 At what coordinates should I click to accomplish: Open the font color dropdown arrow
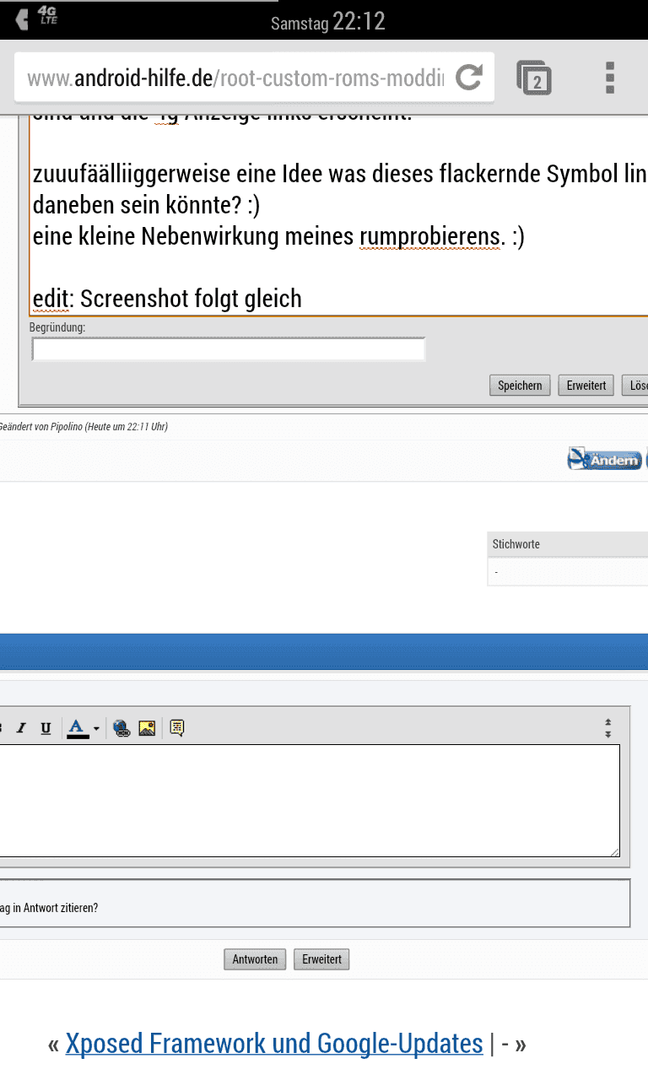click(96, 729)
